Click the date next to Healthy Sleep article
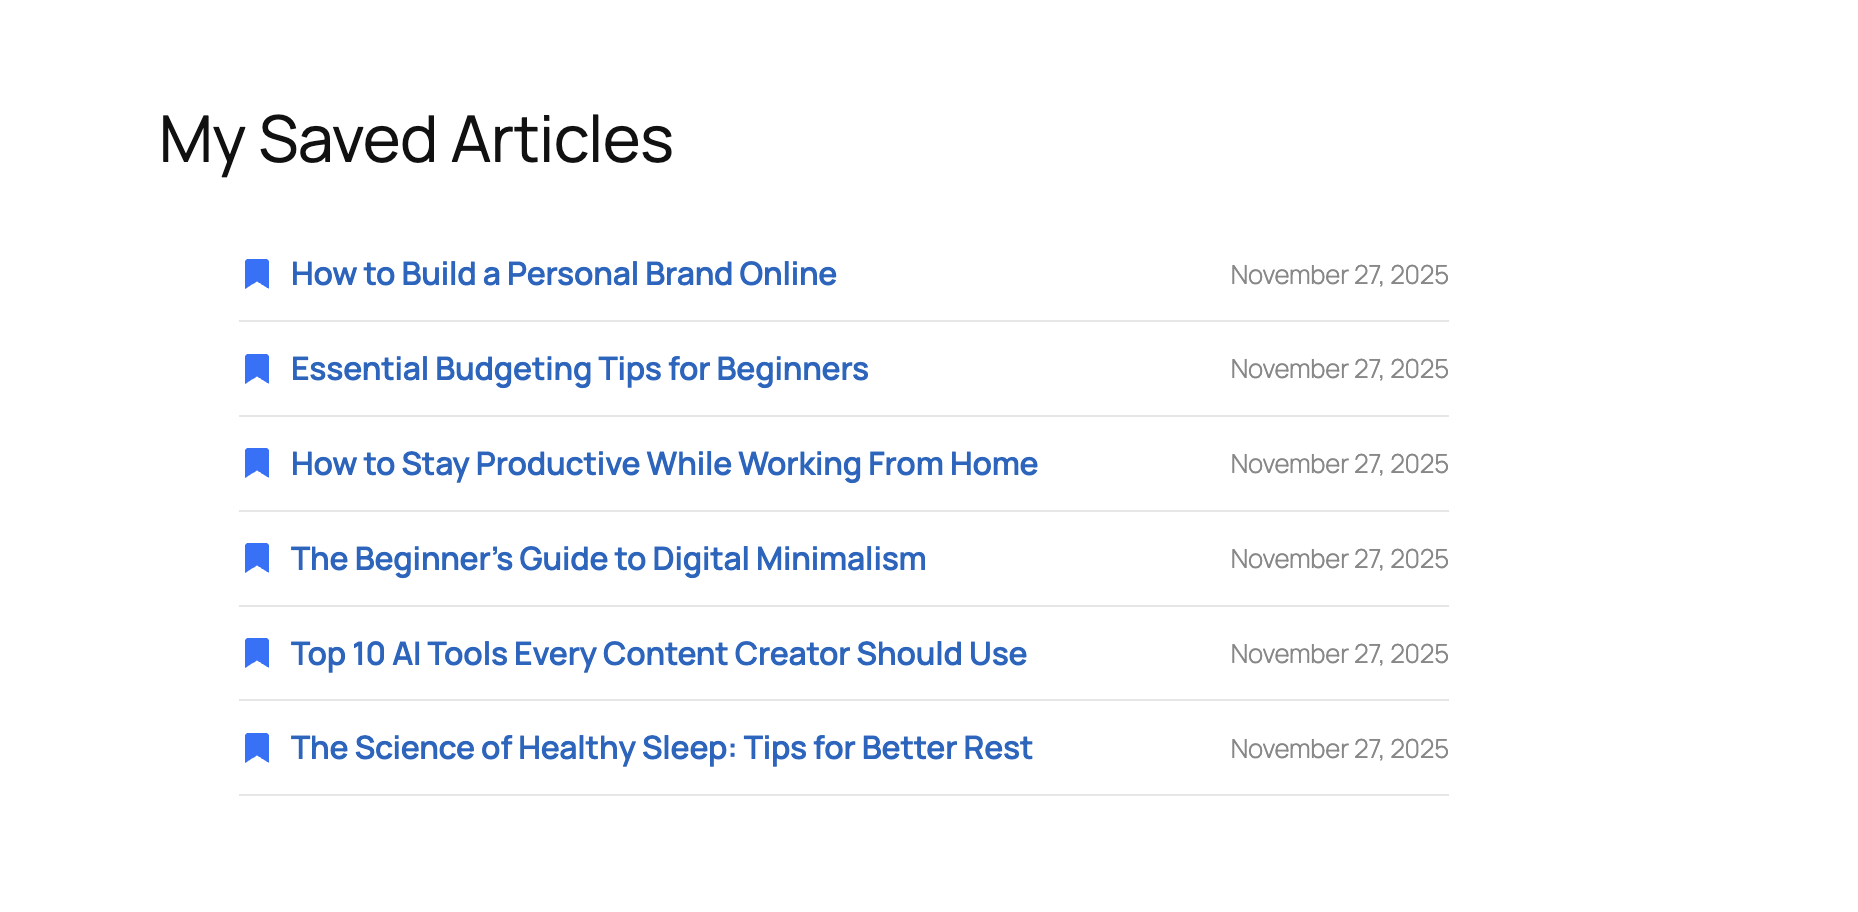Viewport: 1858px width, 912px height. click(x=1338, y=747)
